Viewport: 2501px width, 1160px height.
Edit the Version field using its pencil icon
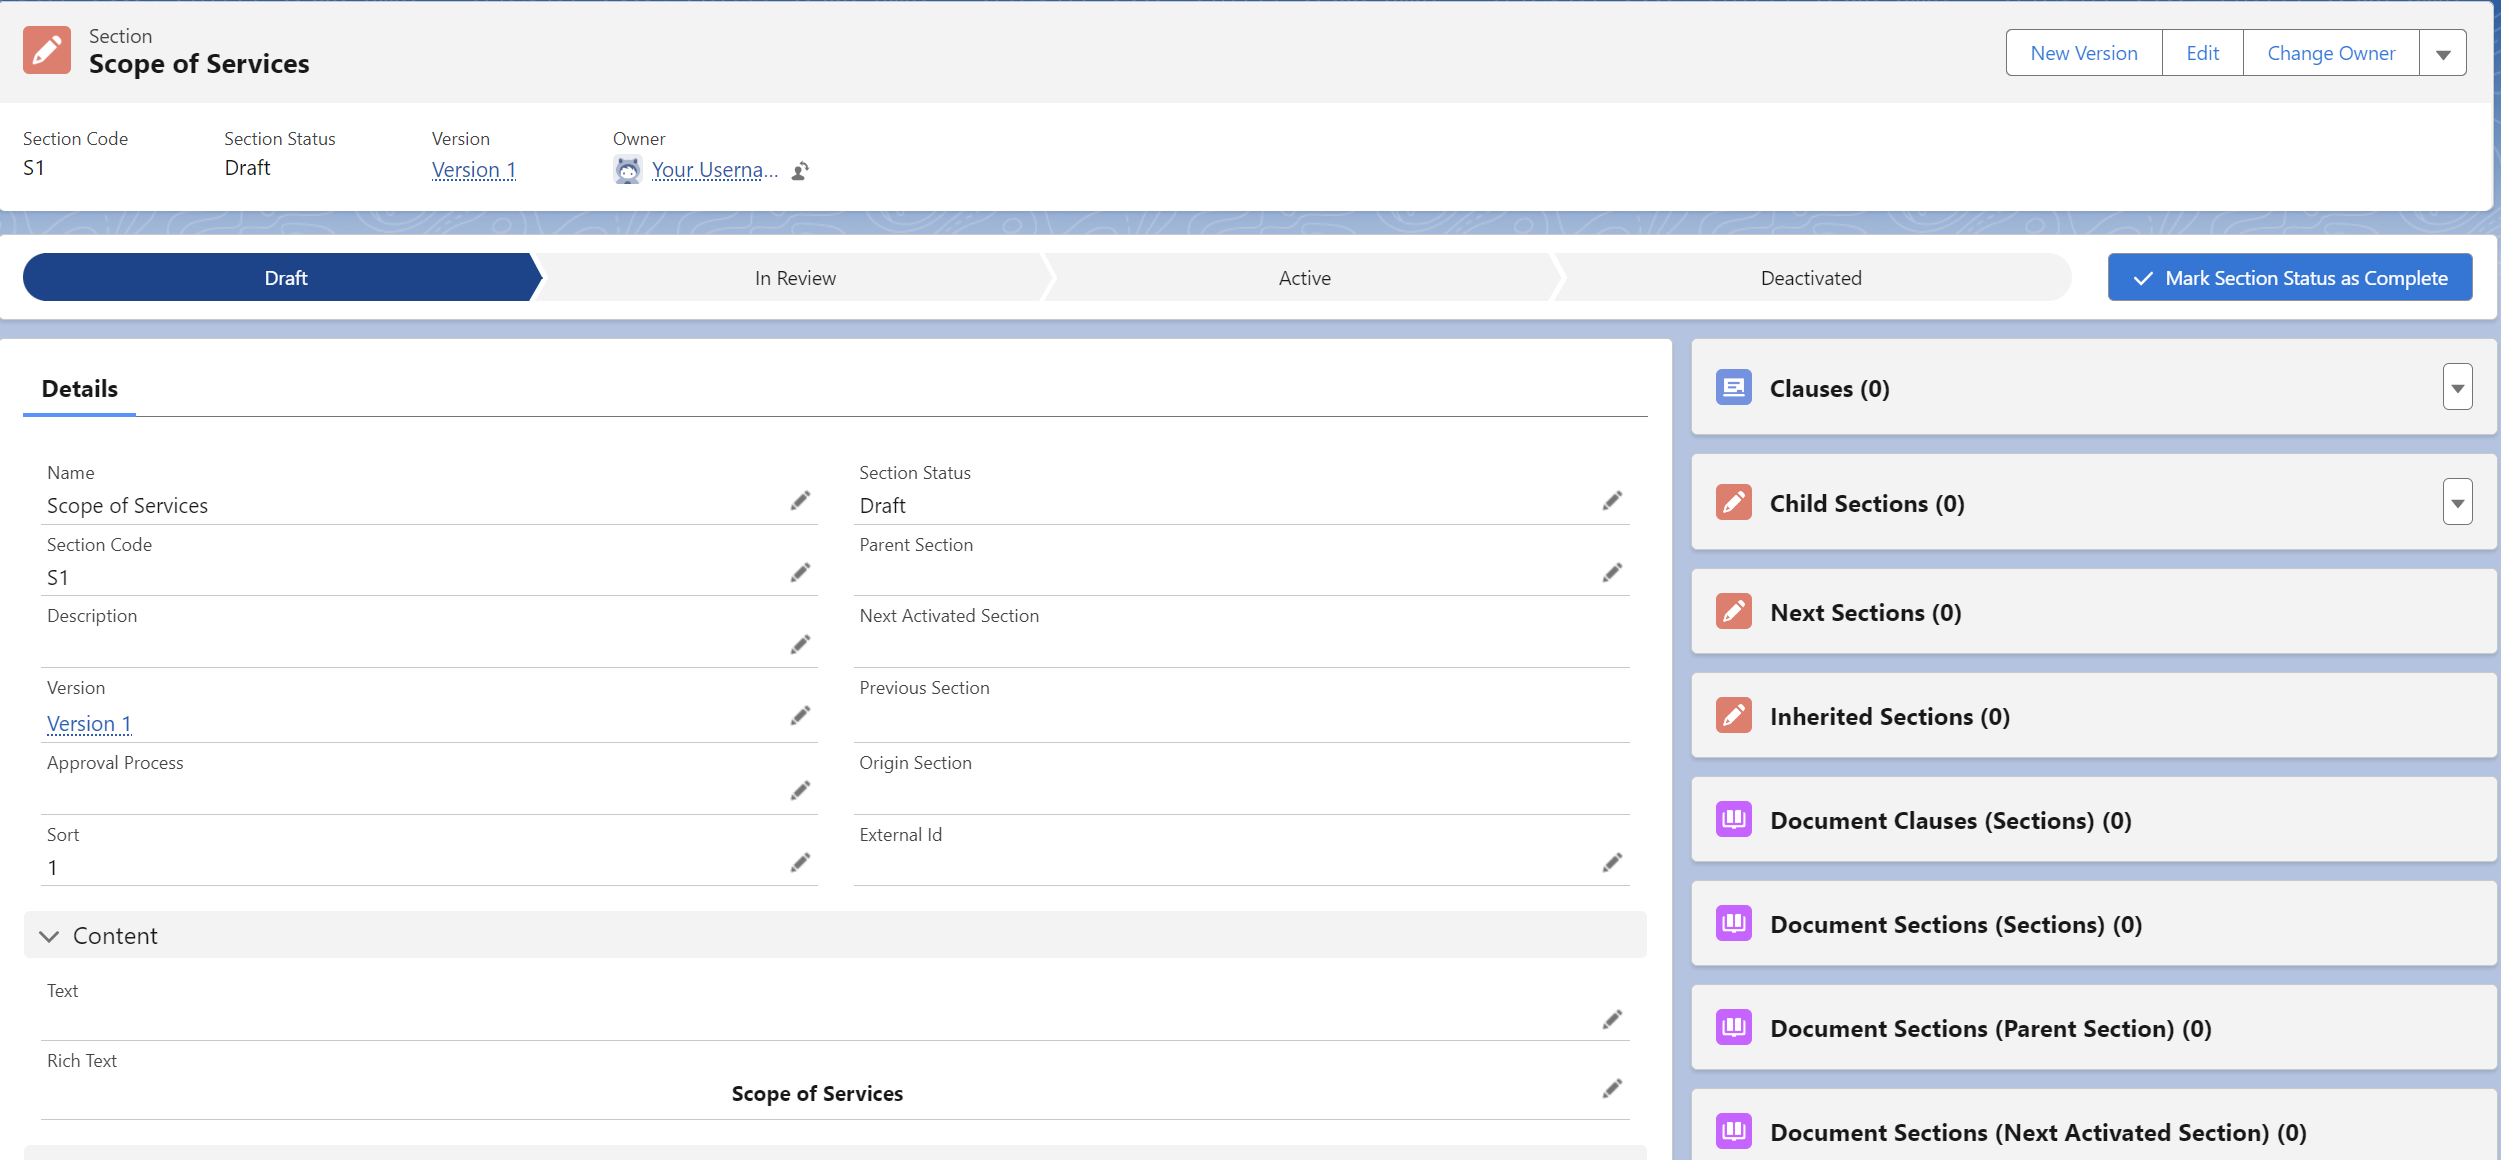coord(800,715)
